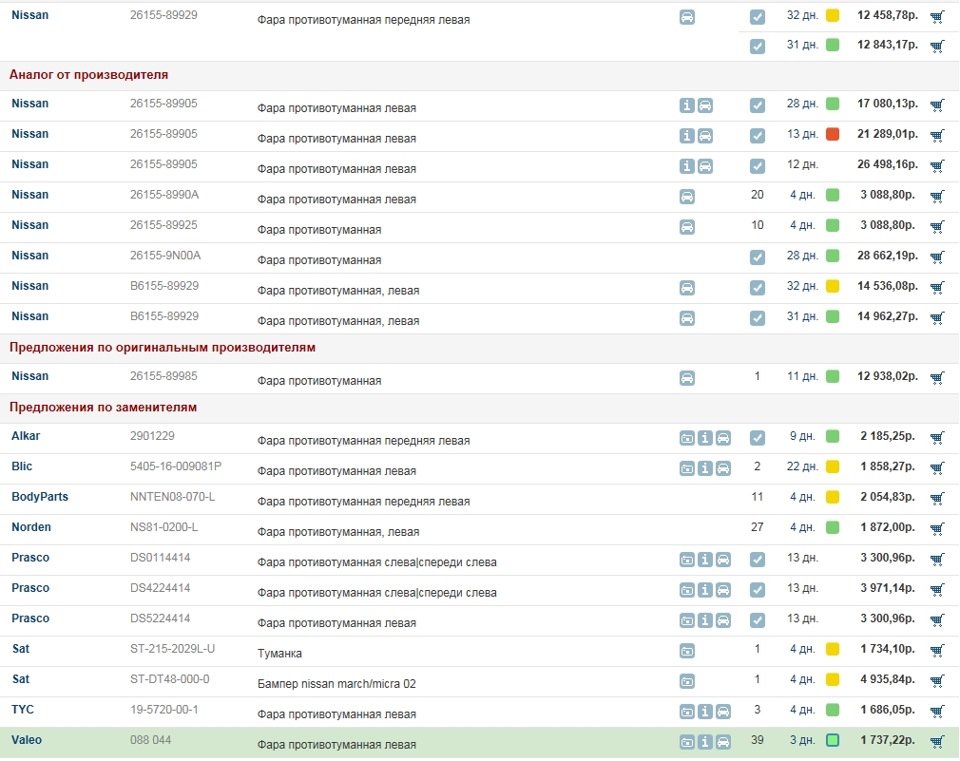Click the checkmark for Prasco DS0114414

tap(757, 560)
